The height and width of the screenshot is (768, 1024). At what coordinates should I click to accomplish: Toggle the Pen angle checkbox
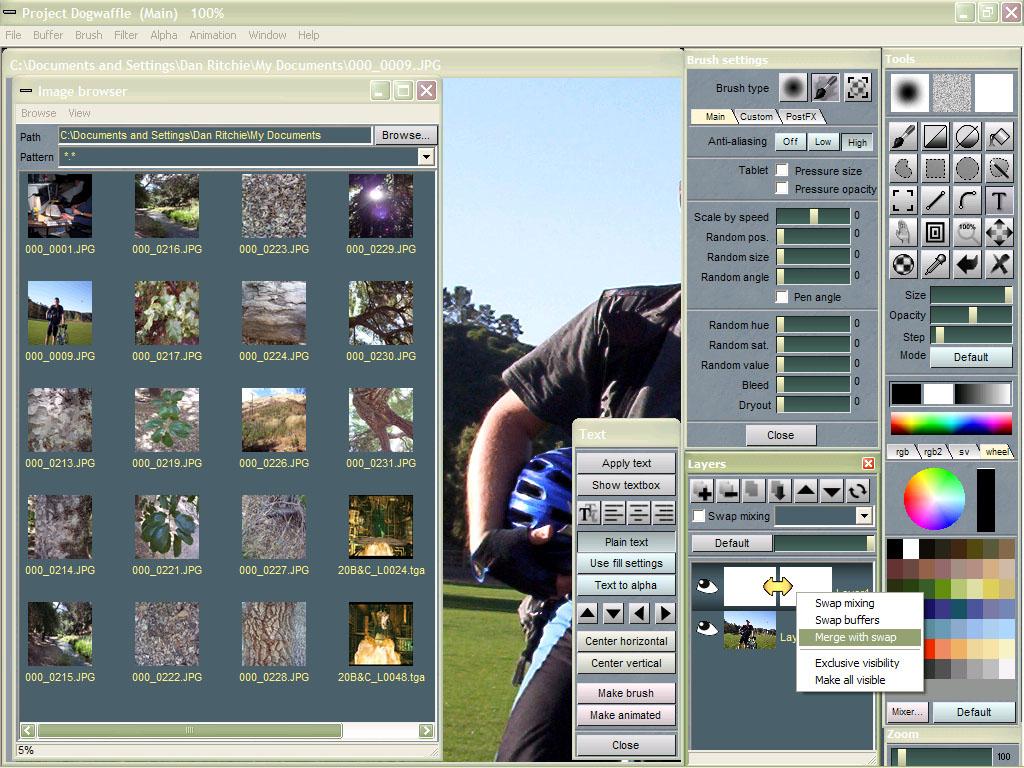[x=782, y=297]
